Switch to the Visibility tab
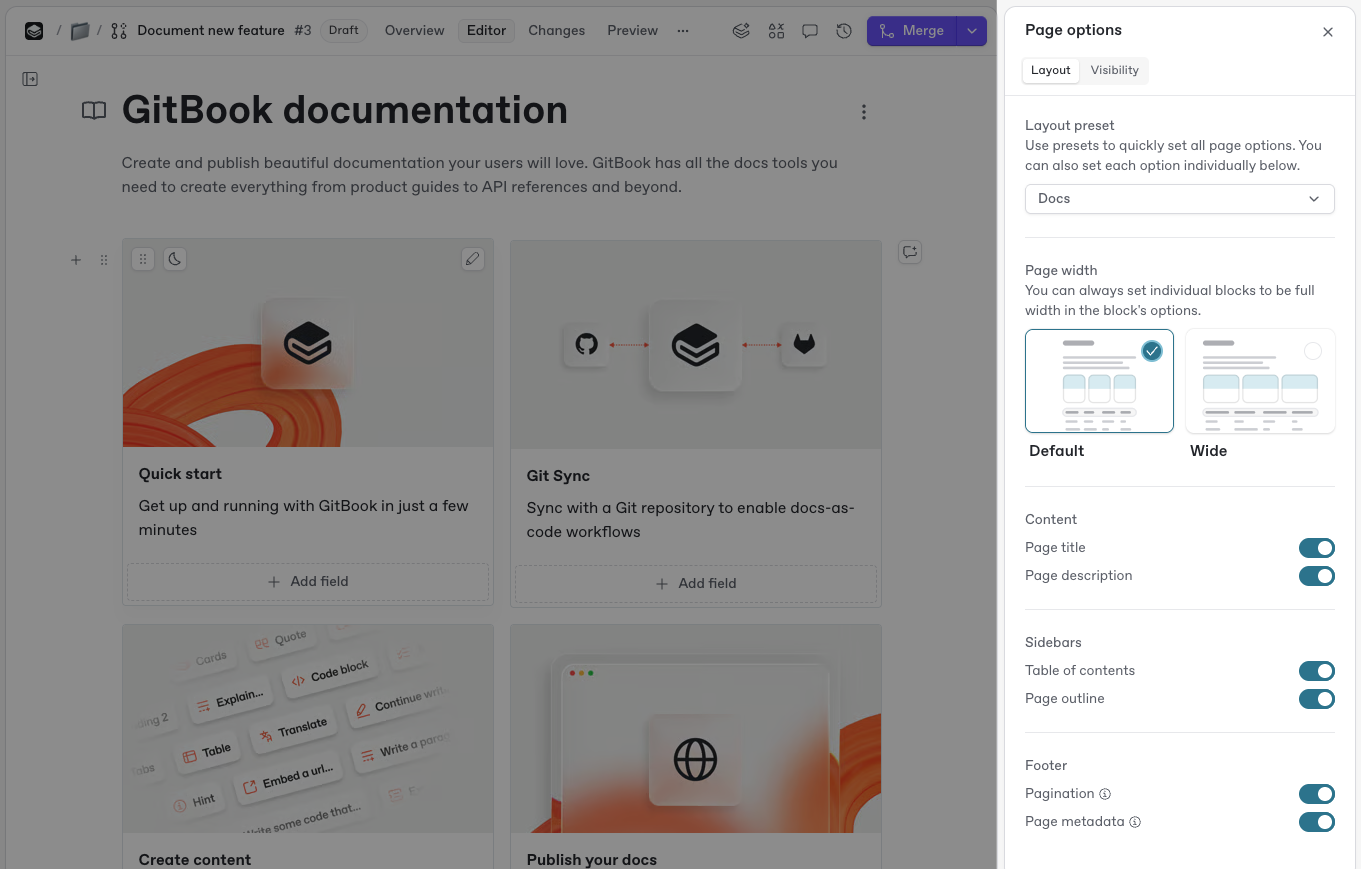 (x=1114, y=70)
